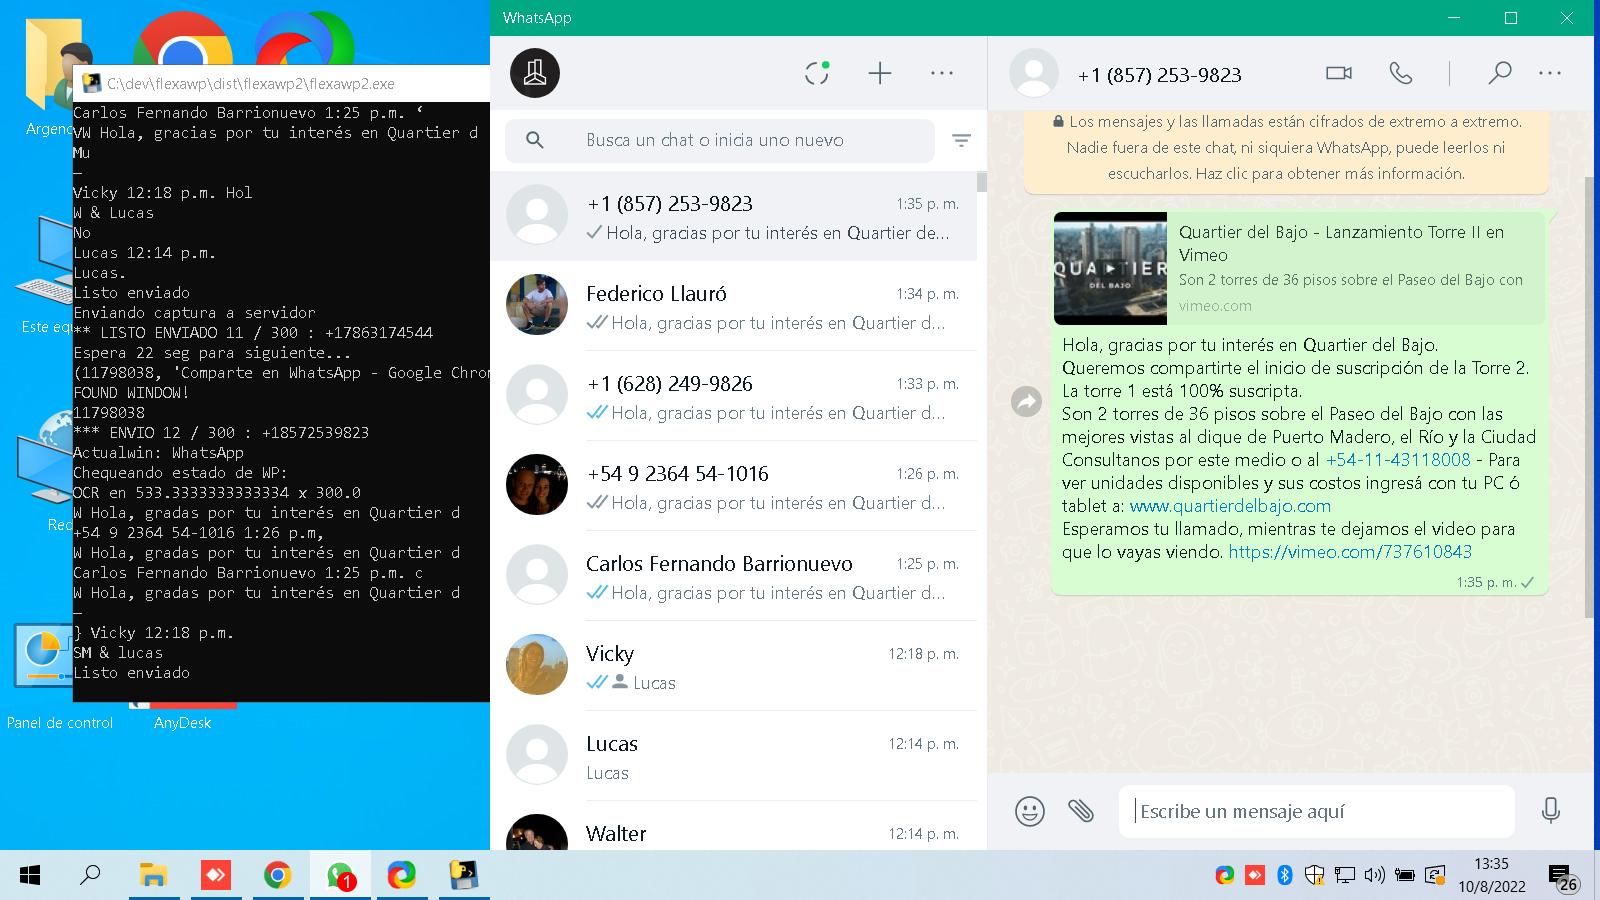The width and height of the screenshot is (1600, 900).
Task: Click the tray Windows Security shield icon
Action: [1315, 876]
